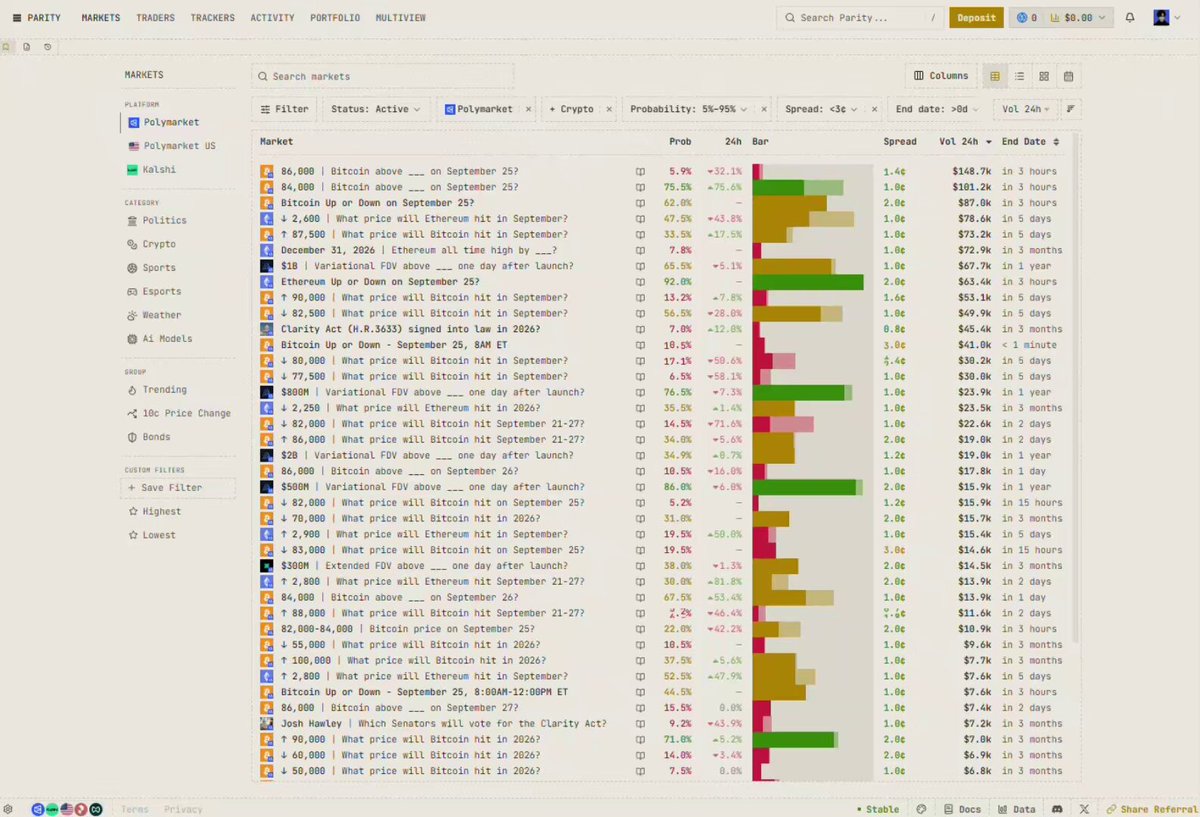Open the Discord link icon
The height and width of the screenshot is (817, 1200).
pyautogui.click(x=1058, y=809)
